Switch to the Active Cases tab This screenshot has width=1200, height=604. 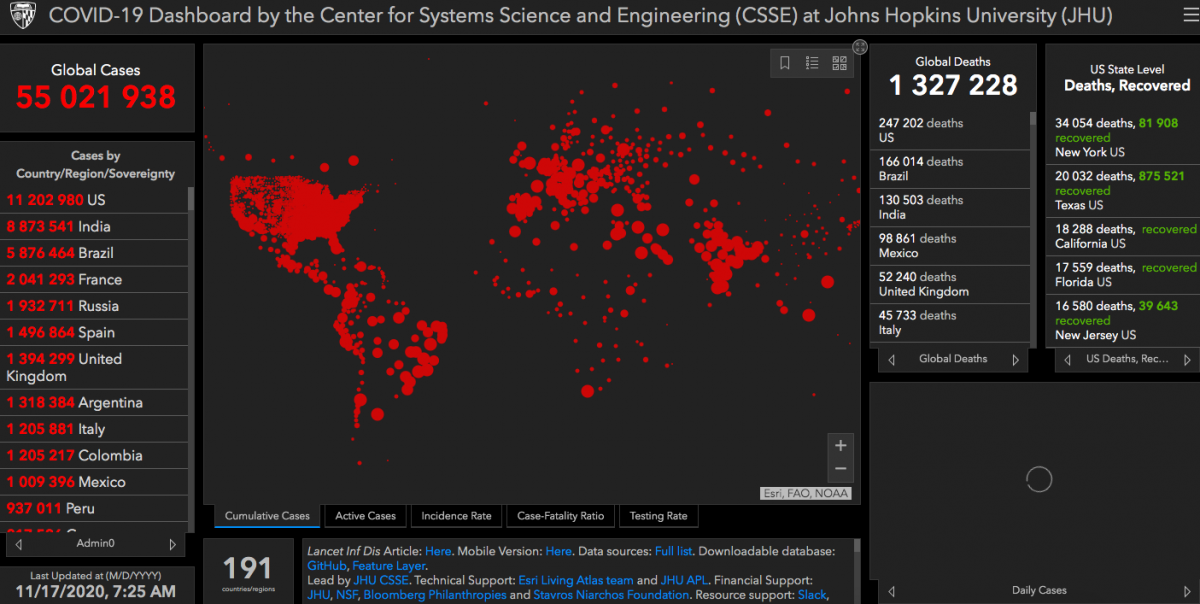pos(365,516)
